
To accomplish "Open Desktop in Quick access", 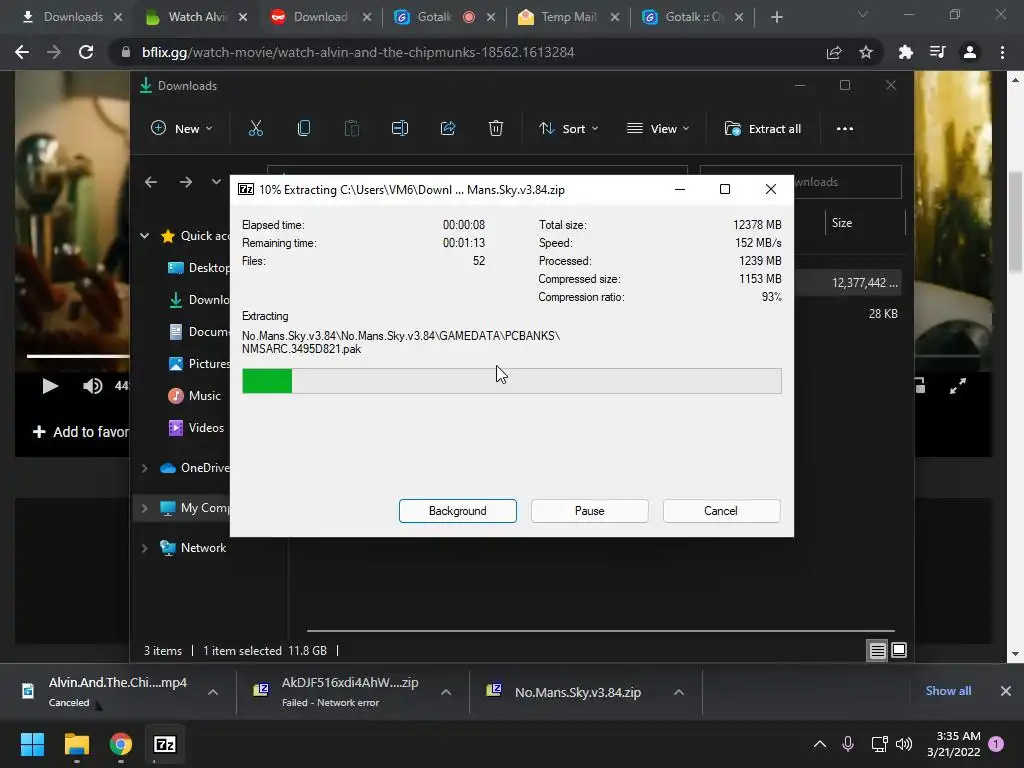I will (x=199, y=268).
